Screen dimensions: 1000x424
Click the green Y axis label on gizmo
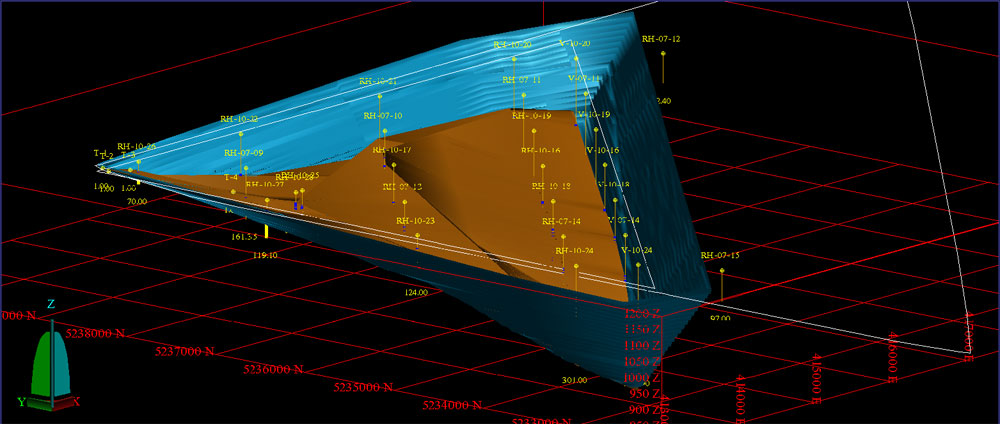coord(20,402)
